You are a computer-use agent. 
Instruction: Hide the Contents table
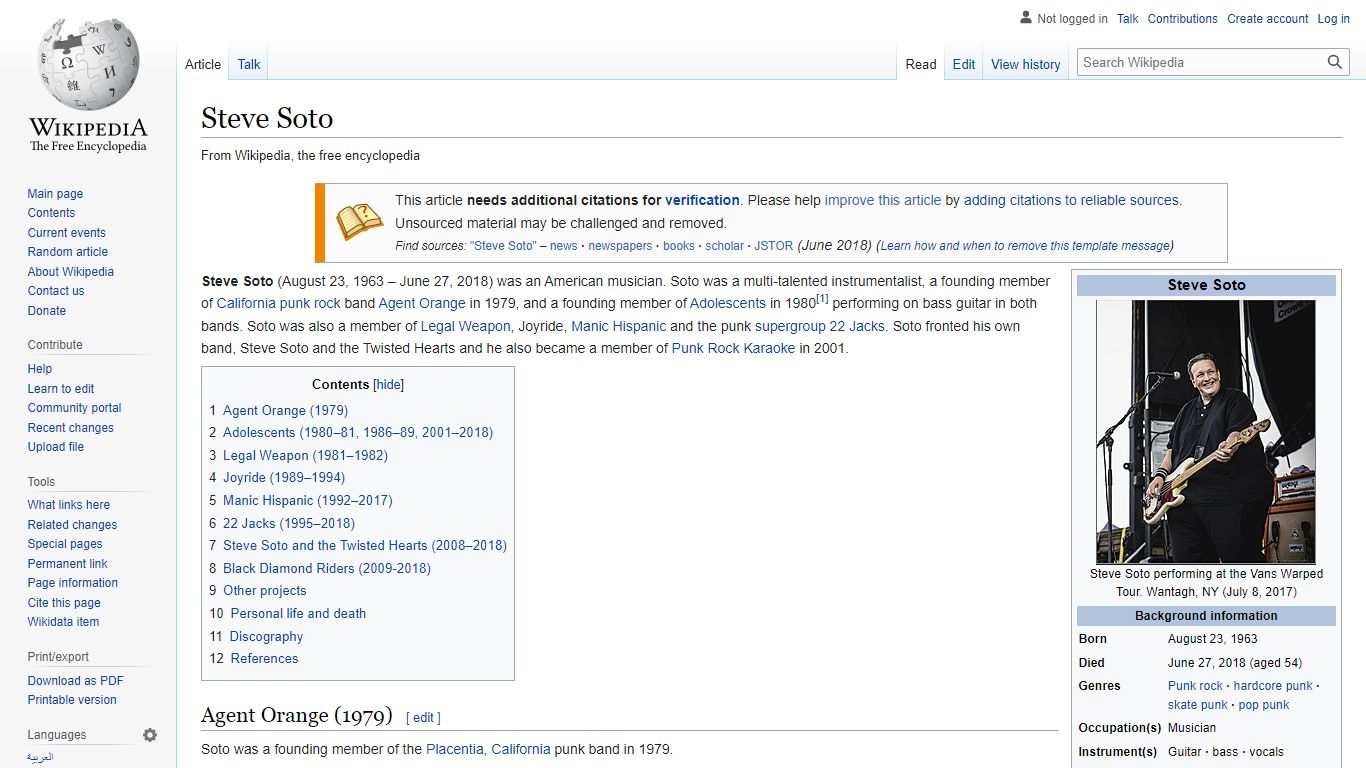(389, 384)
